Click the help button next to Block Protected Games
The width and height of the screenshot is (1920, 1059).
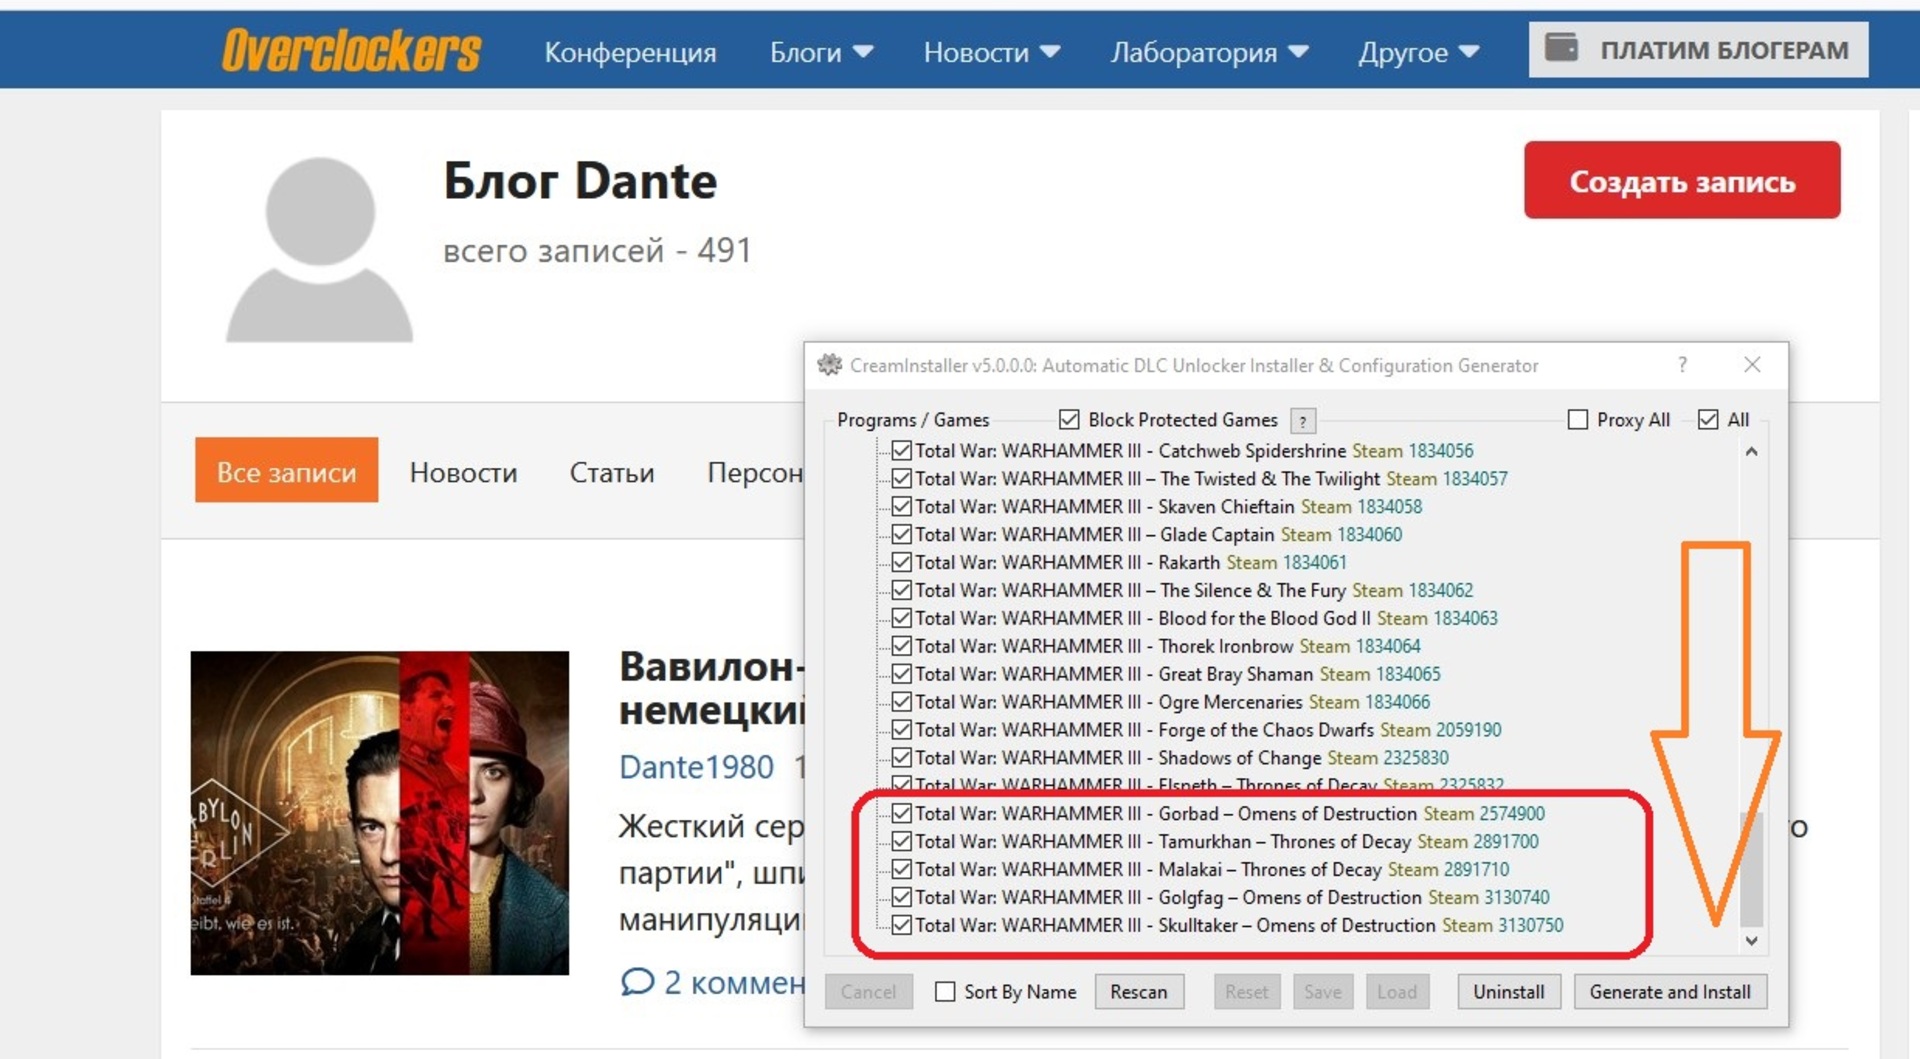(x=1302, y=421)
